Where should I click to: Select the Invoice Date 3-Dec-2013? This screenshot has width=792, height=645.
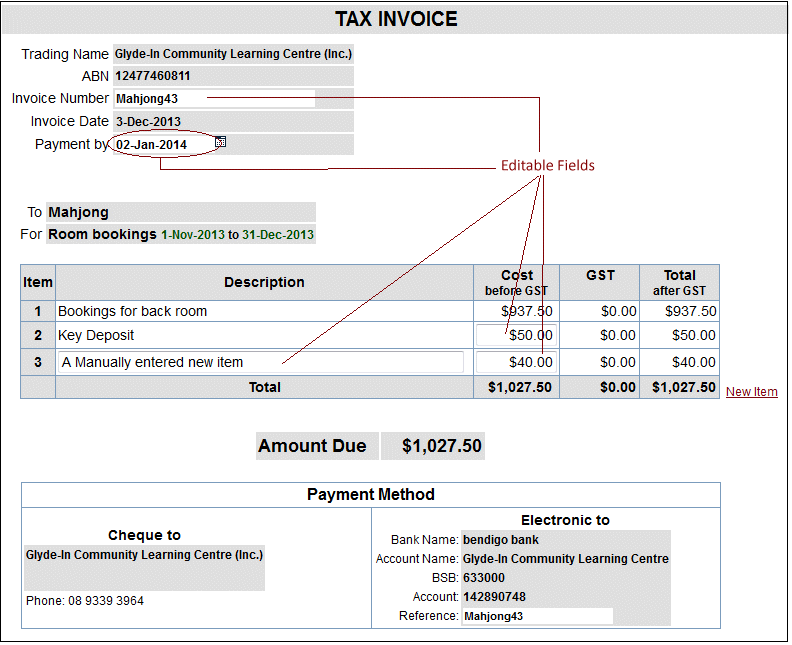[148, 122]
